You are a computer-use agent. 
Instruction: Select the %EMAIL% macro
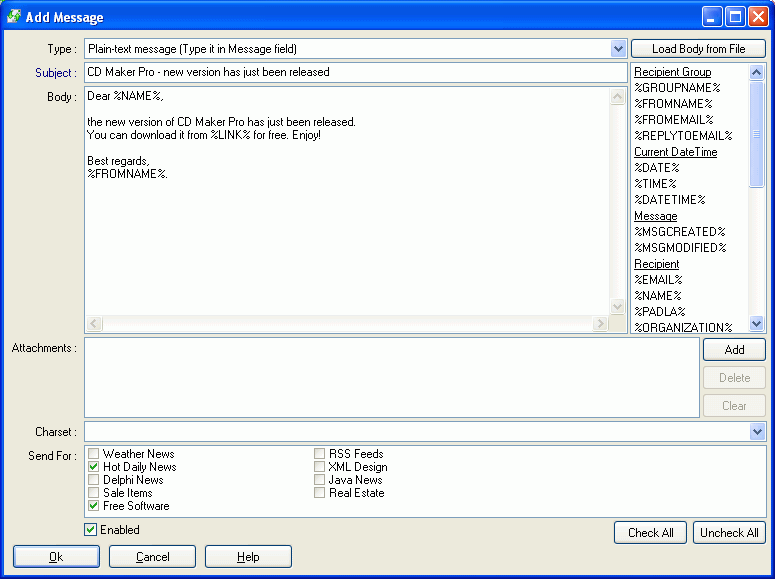658,280
